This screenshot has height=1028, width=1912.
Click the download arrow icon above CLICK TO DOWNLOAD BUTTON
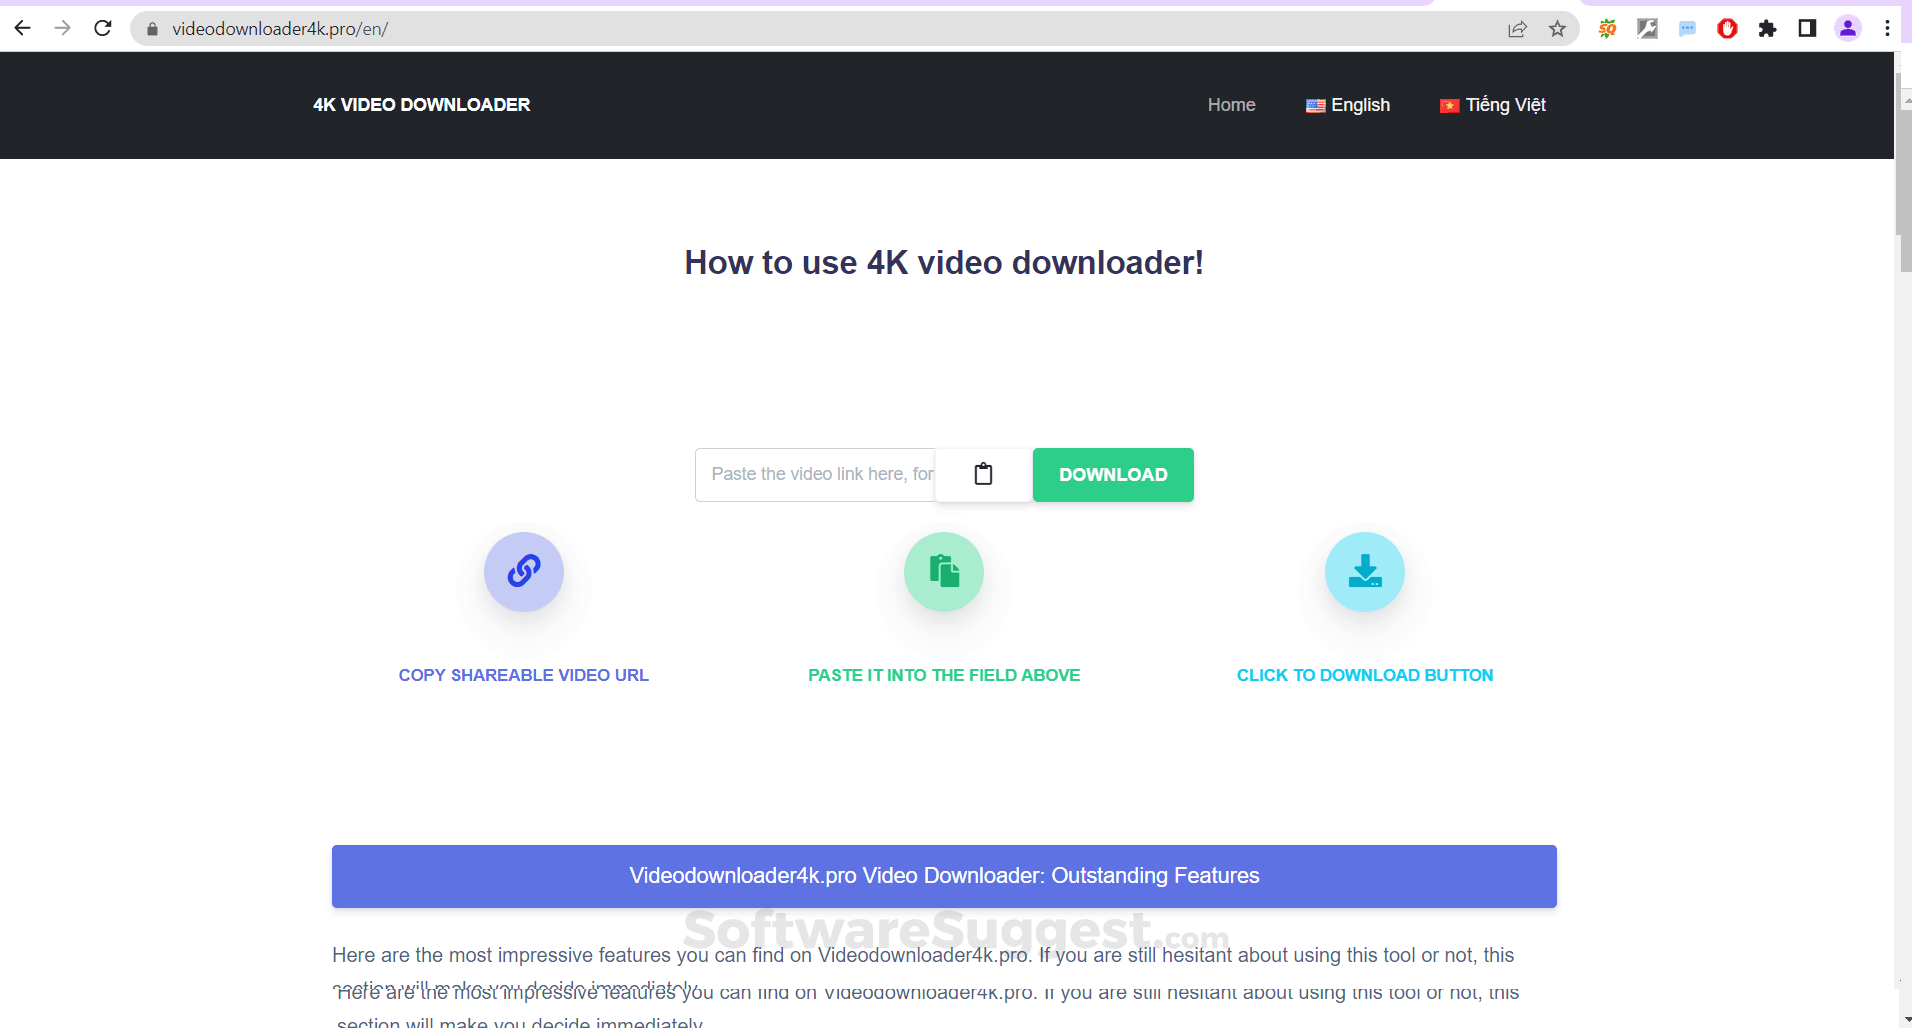[x=1365, y=572]
